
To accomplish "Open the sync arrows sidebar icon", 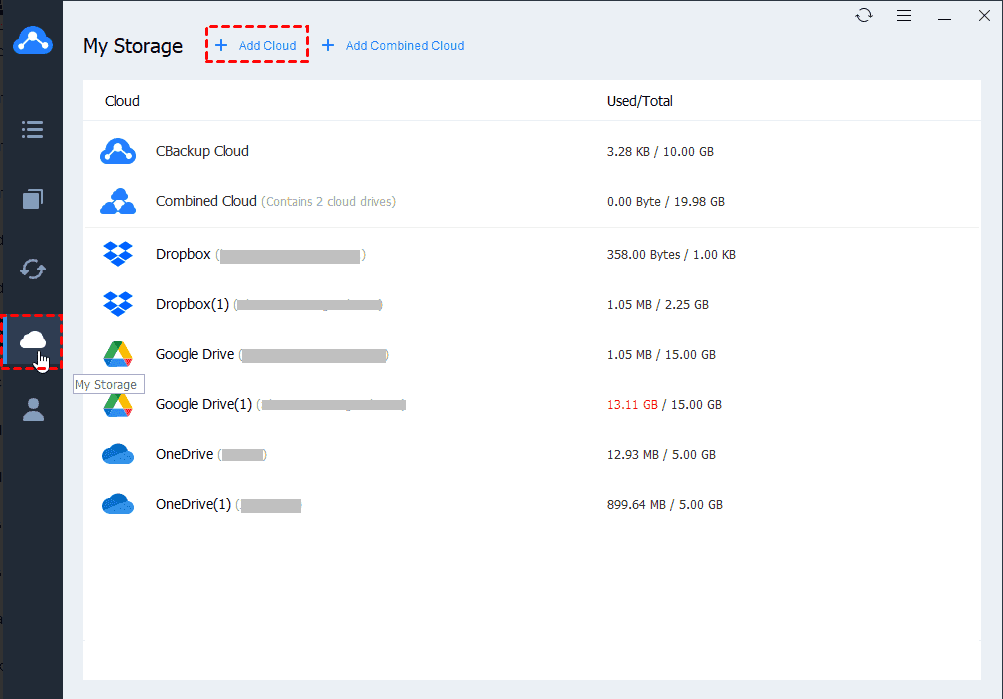I will 33,269.
